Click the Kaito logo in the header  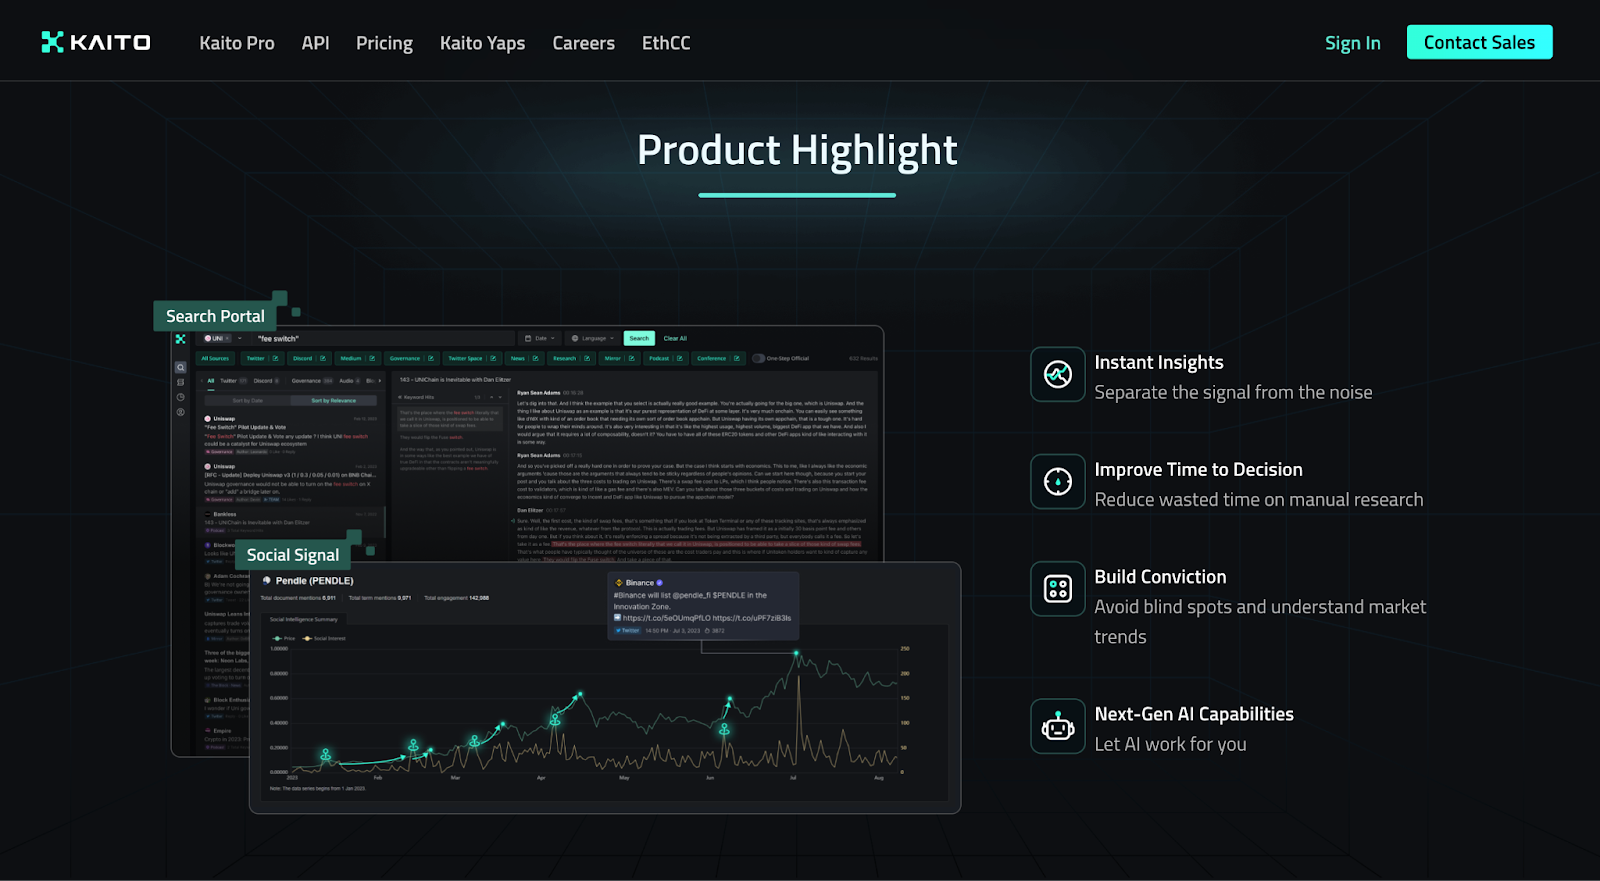[x=96, y=42]
